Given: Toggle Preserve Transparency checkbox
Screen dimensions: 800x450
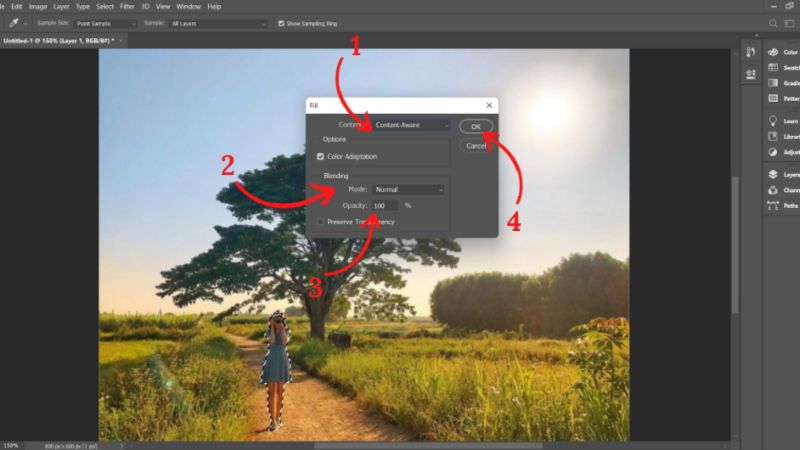Looking at the screenshot, I should click(320, 222).
